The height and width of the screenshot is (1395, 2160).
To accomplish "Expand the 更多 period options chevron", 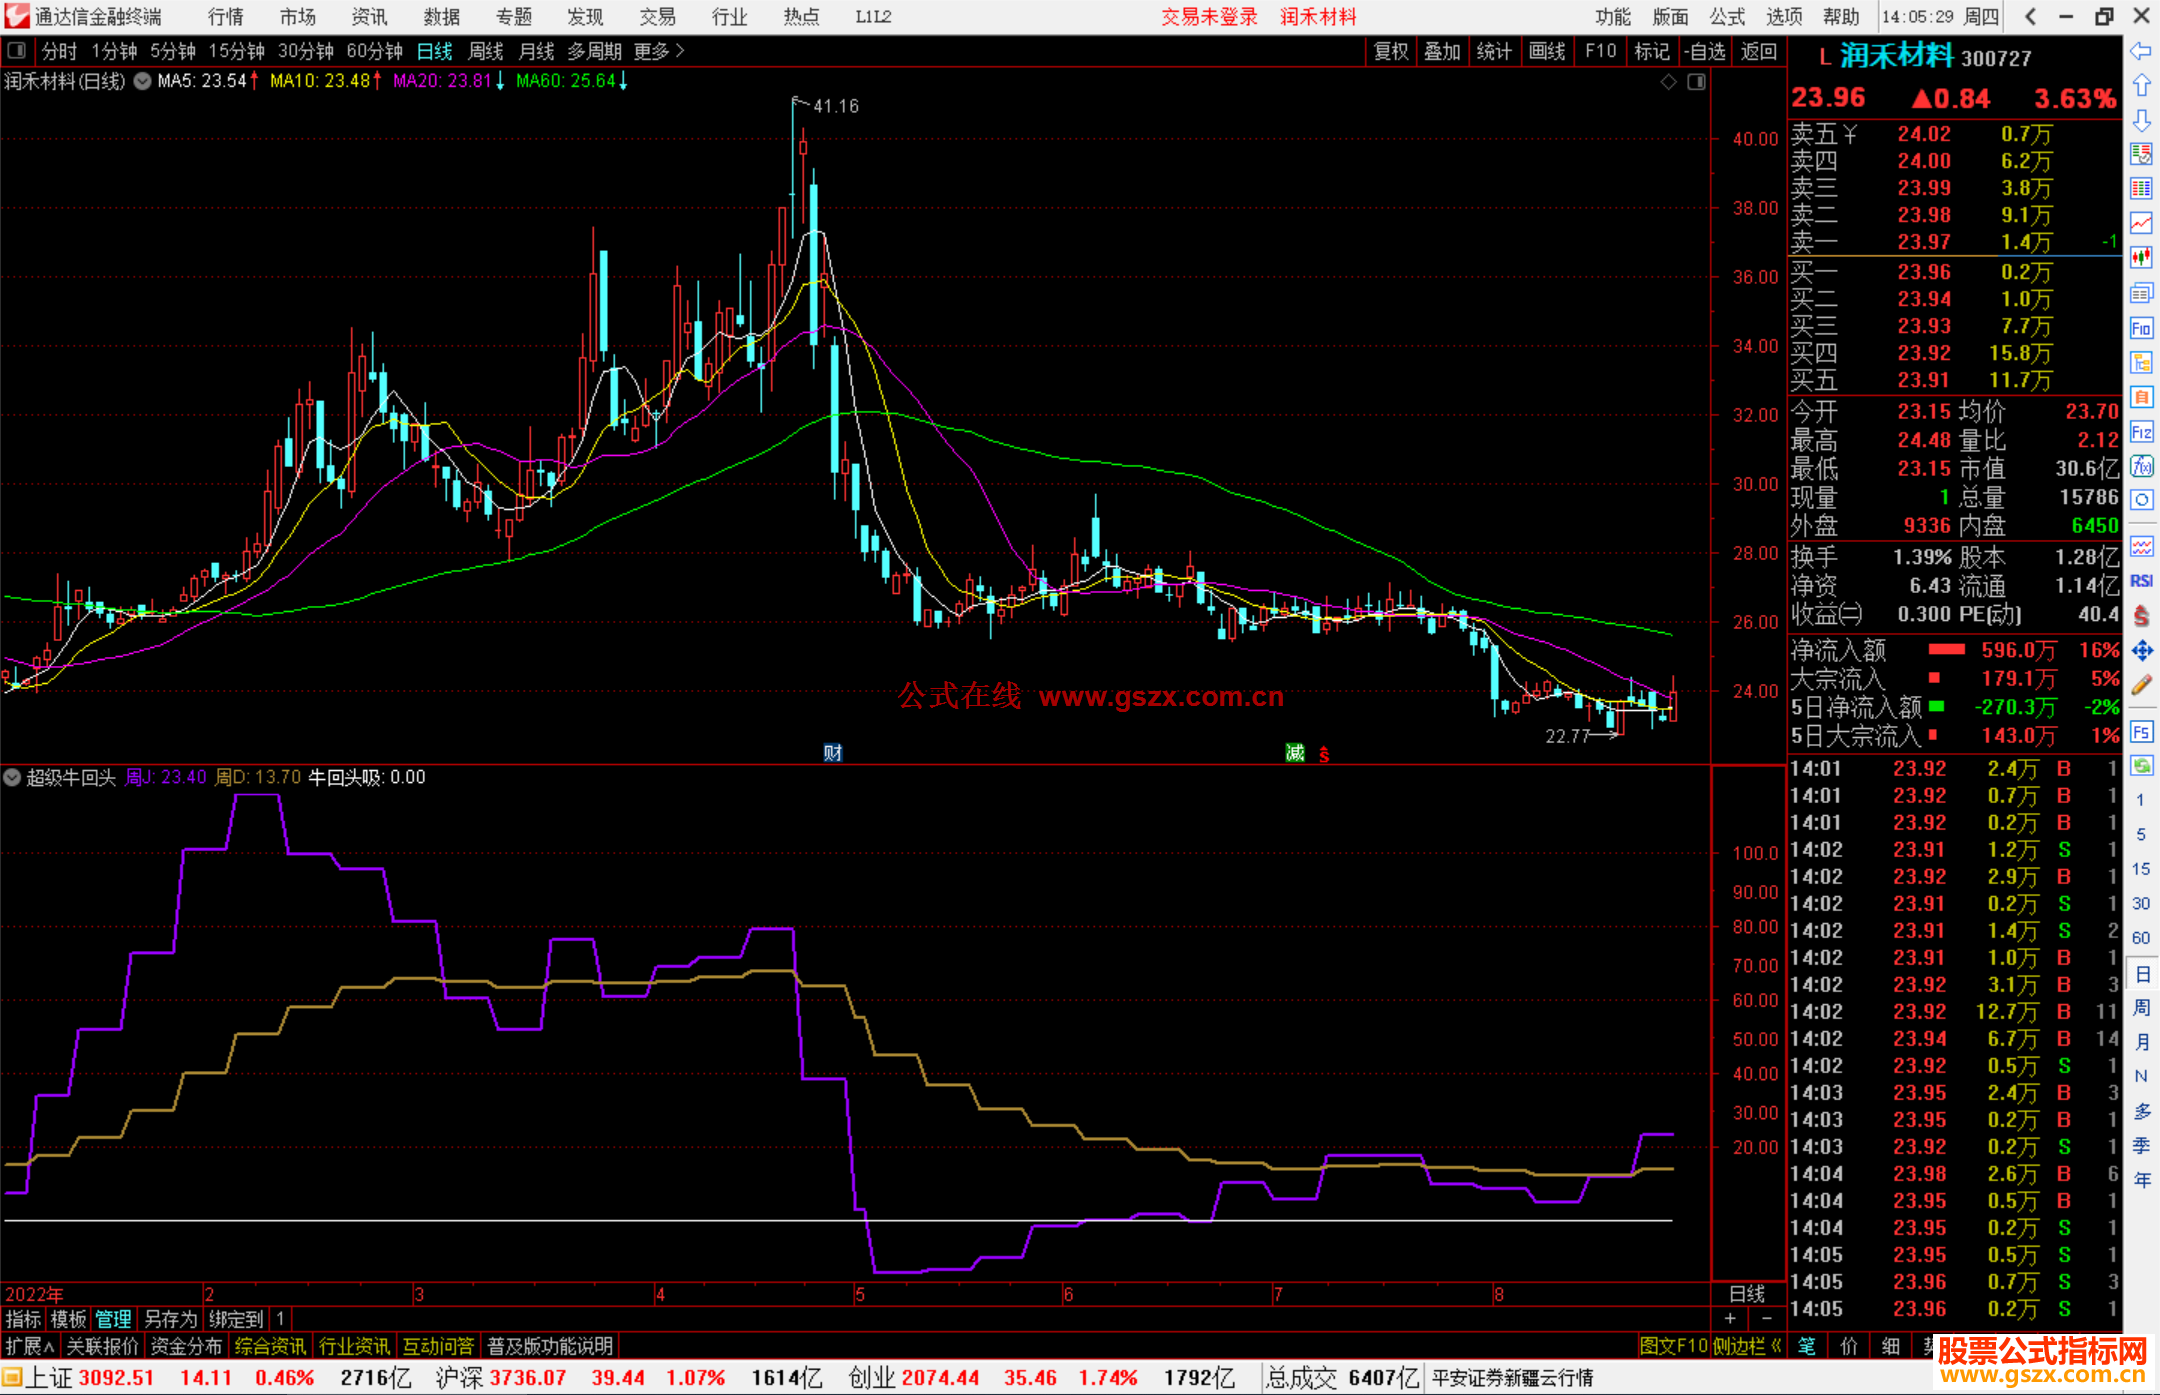I will pyautogui.click(x=681, y=51).
